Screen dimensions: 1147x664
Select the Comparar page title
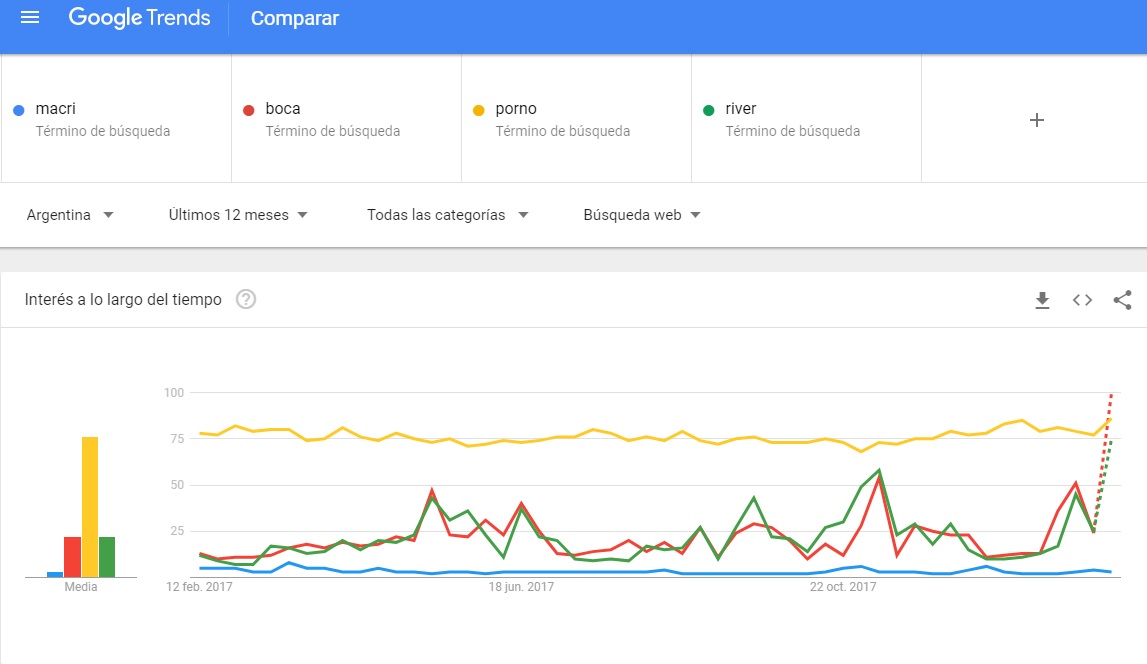pyautogui.click(x=295, y=18)
